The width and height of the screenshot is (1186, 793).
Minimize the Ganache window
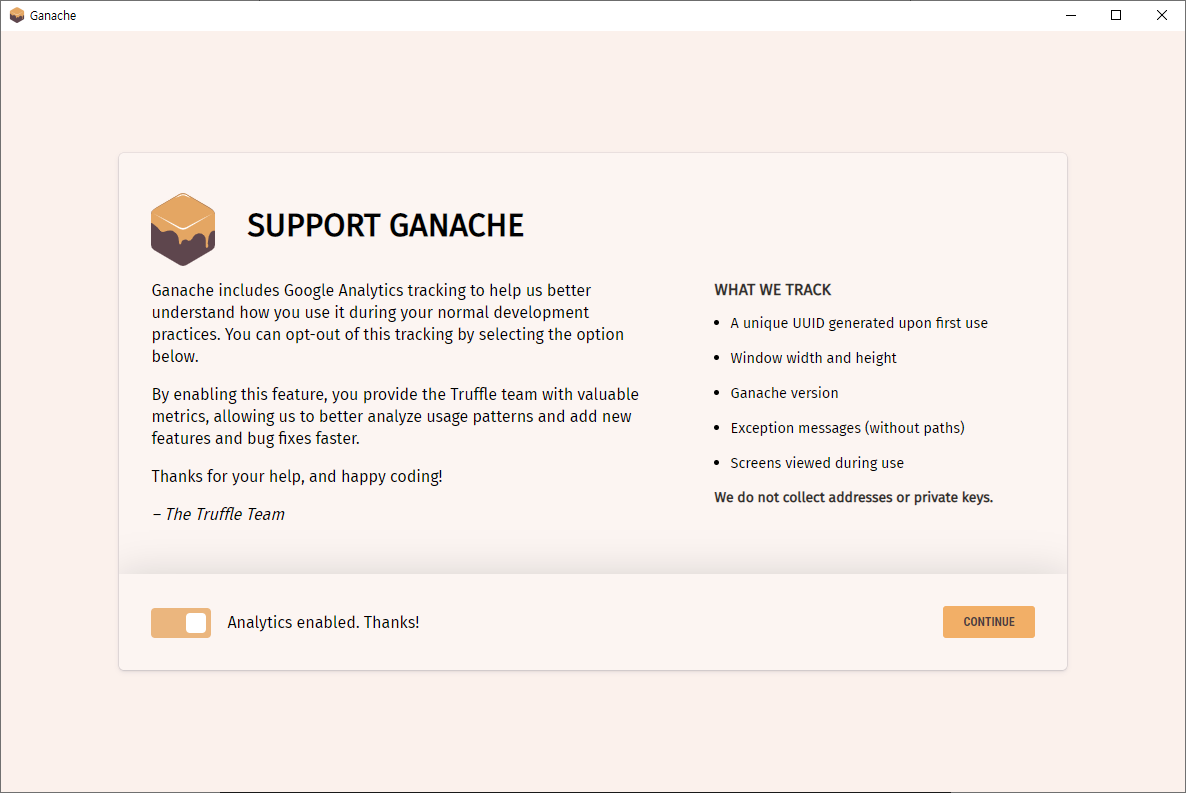1070,15
